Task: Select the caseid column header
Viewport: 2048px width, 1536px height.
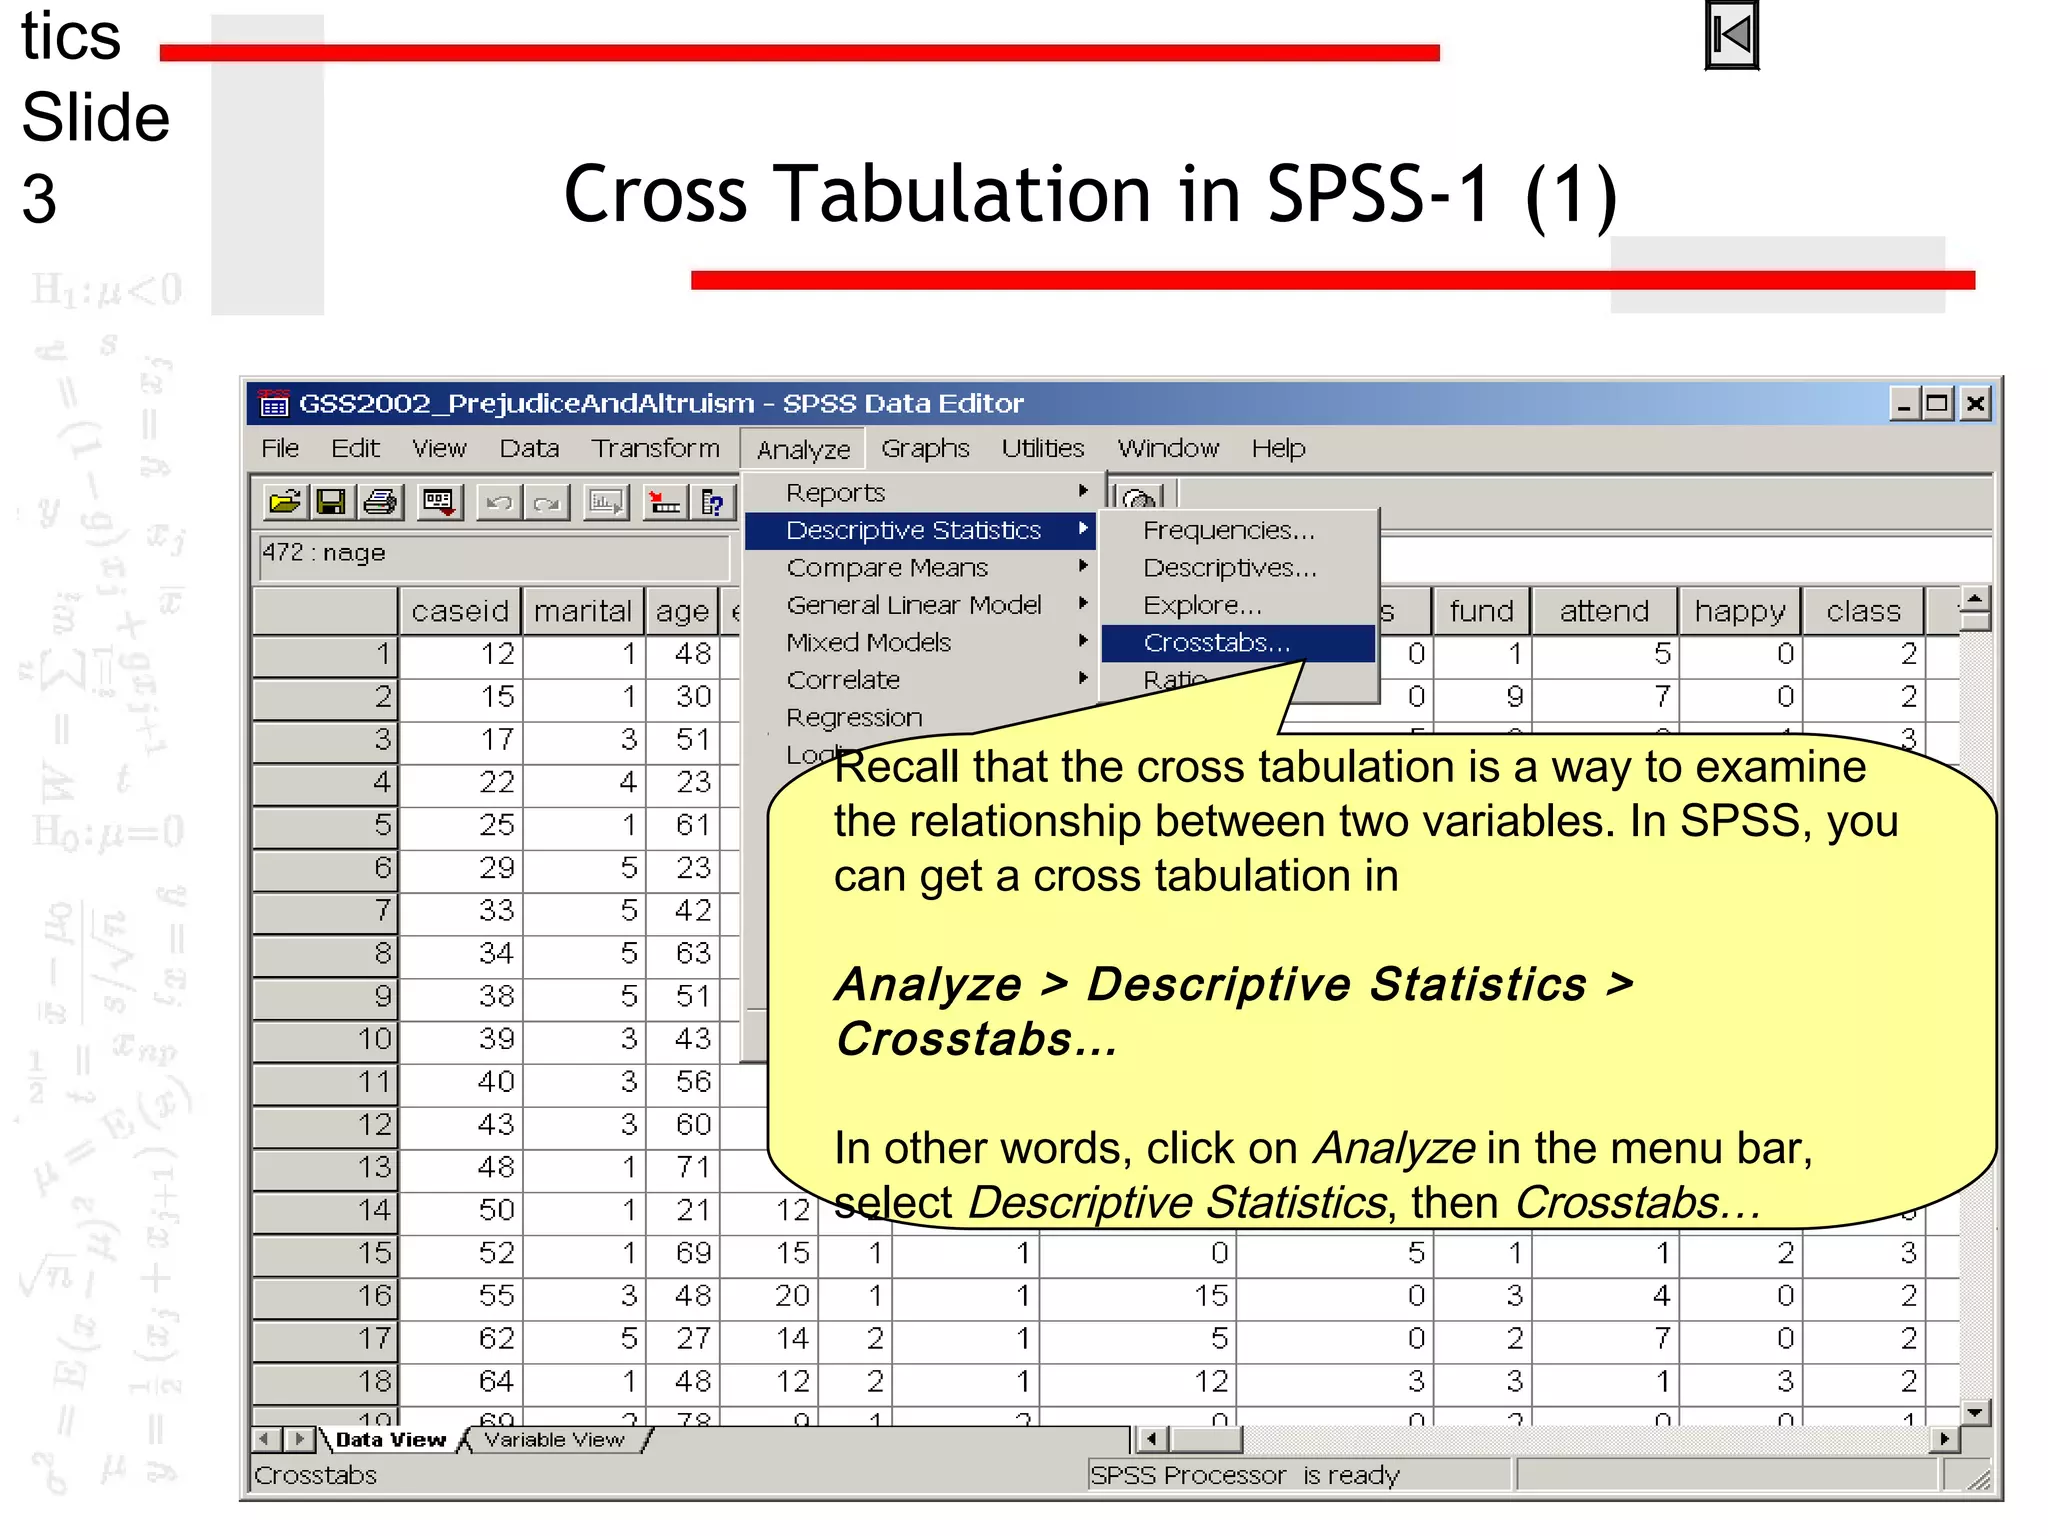Action: pos(460,611)
